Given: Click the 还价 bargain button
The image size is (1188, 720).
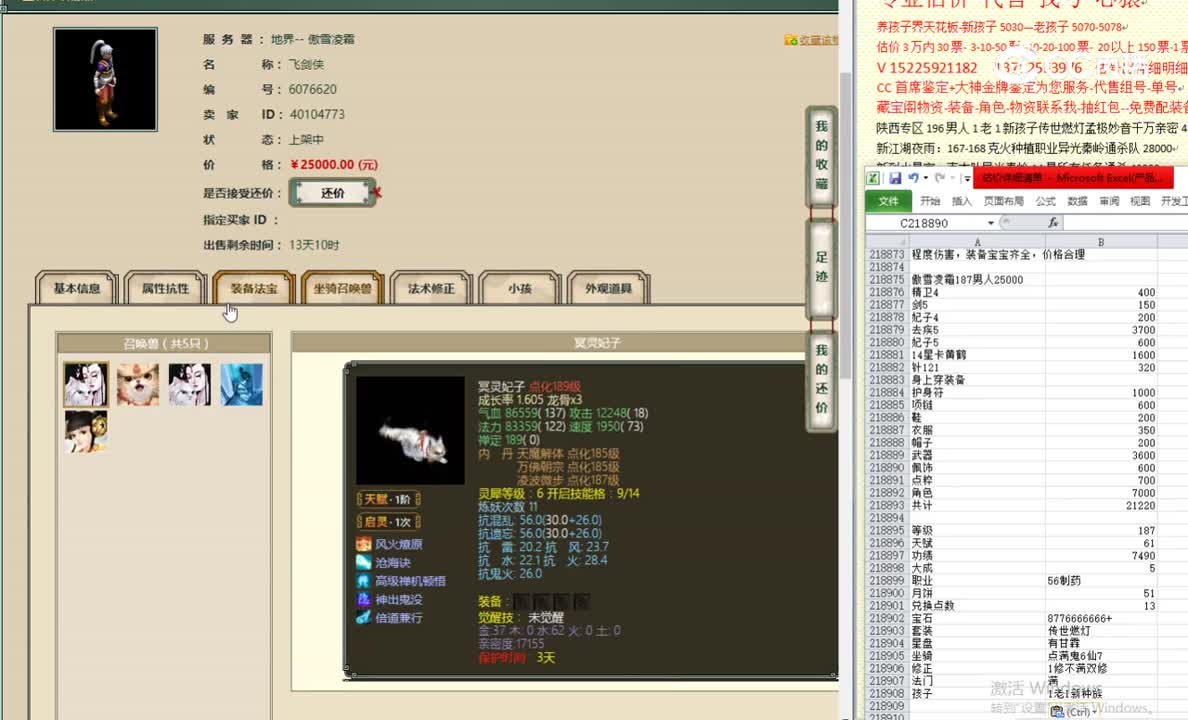Looking at the screenshot, I should pyautogui.click(x=333, y=193).
